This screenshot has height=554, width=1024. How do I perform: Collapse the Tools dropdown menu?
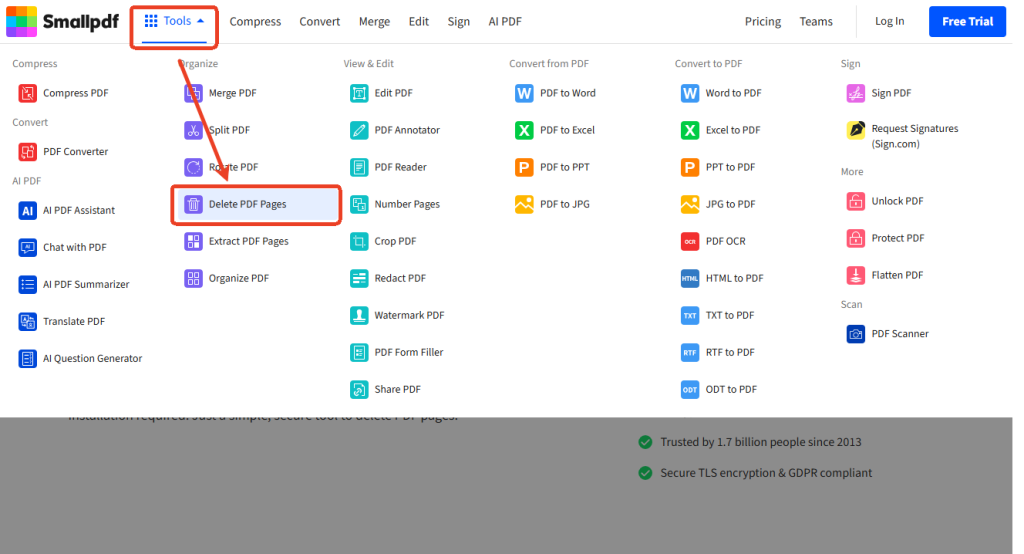click(174, 21)
